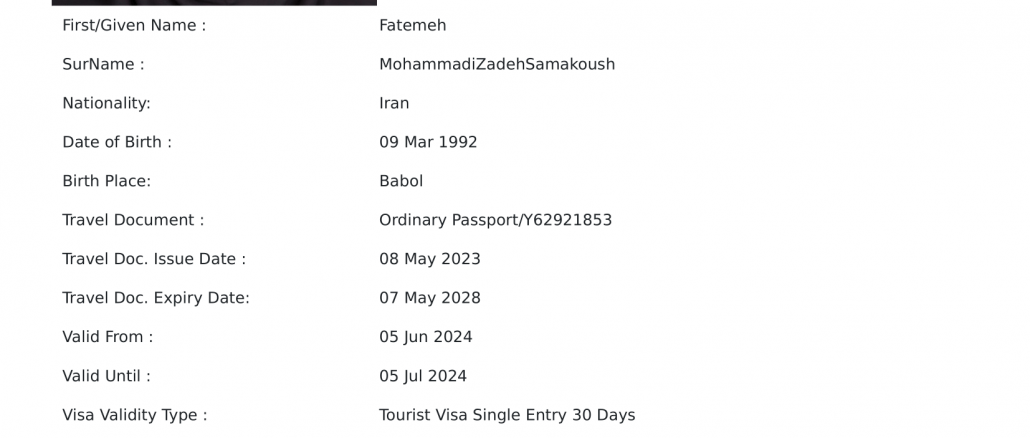Select Tourist Visa Single Entry 30 Days text

coord(507,415)
